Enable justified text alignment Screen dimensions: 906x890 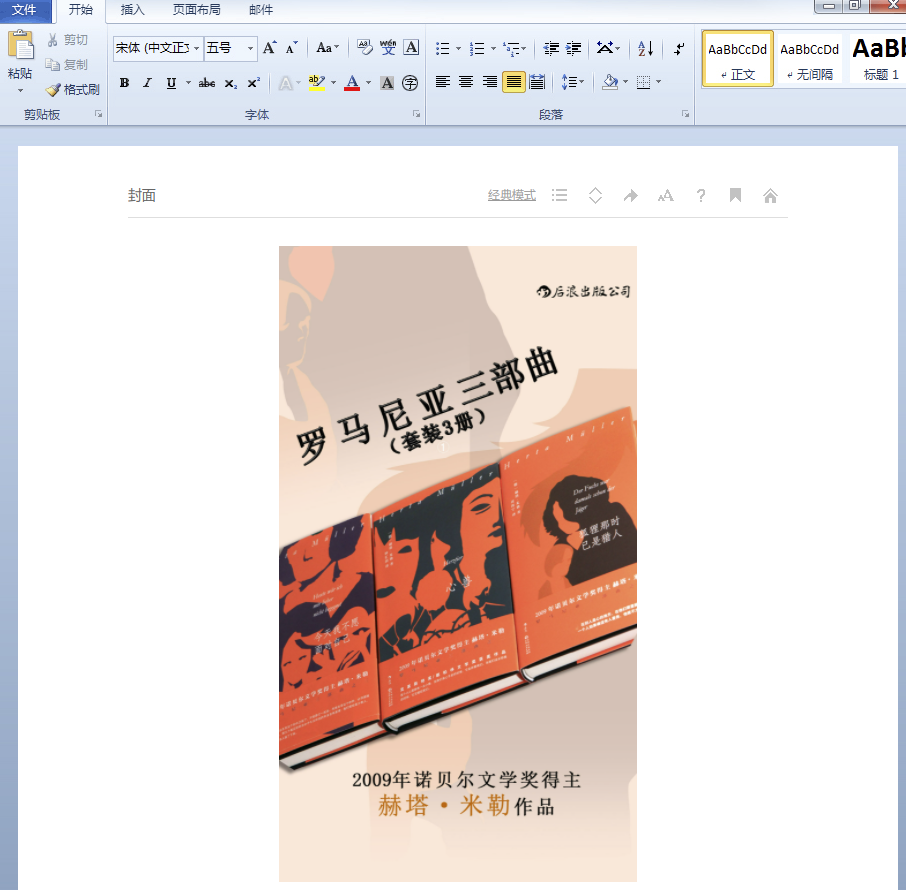513,82
